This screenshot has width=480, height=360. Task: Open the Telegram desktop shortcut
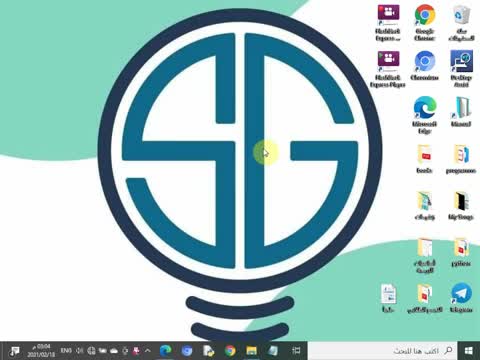461,298
